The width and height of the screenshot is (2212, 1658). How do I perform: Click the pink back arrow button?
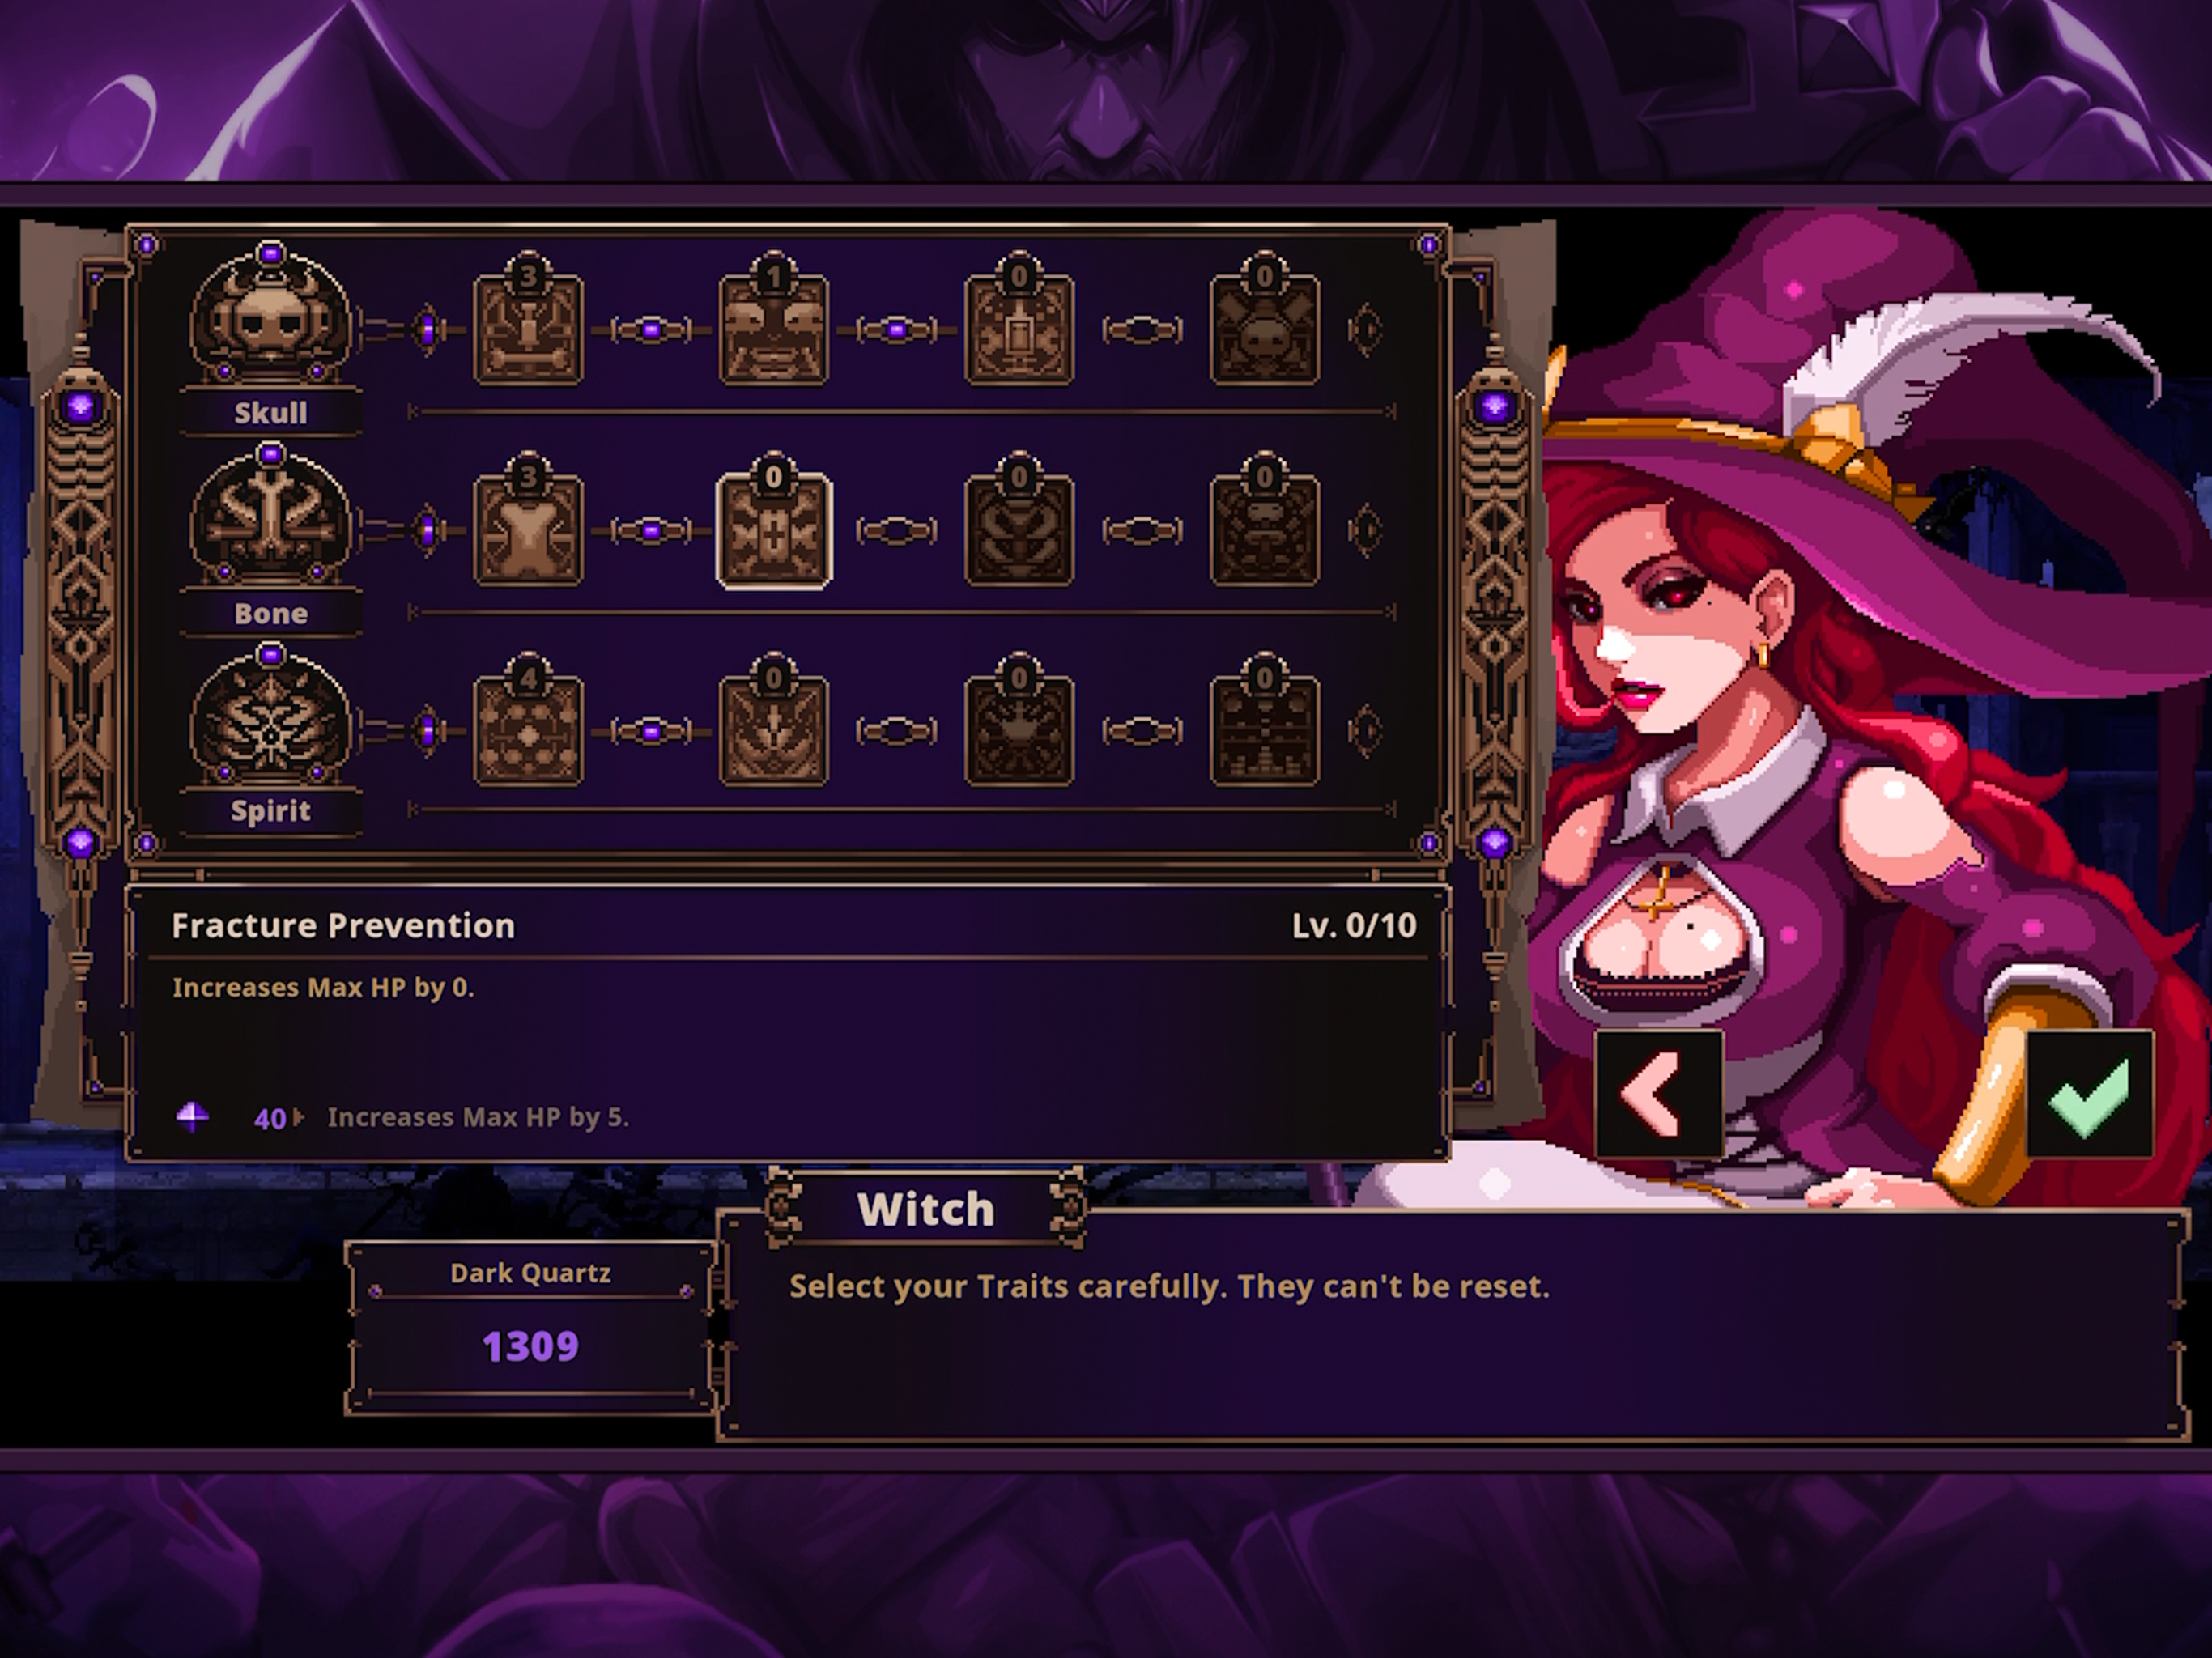click(x=1659, y=1095)
